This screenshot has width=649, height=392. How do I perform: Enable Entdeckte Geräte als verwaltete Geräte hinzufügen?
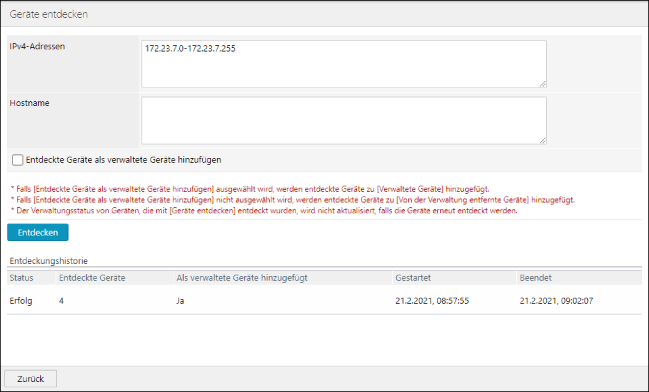click(17, 160)
